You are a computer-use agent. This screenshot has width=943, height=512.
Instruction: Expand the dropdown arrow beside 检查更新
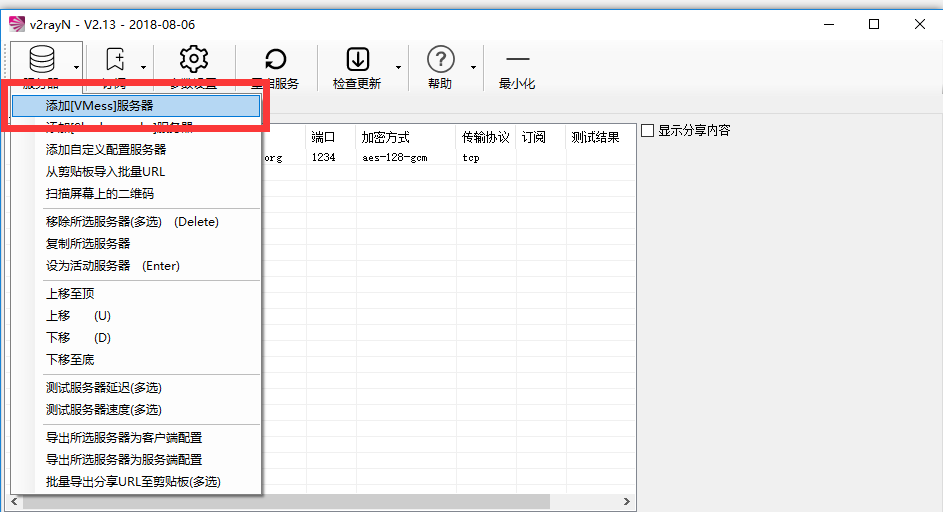coord(398,68)
